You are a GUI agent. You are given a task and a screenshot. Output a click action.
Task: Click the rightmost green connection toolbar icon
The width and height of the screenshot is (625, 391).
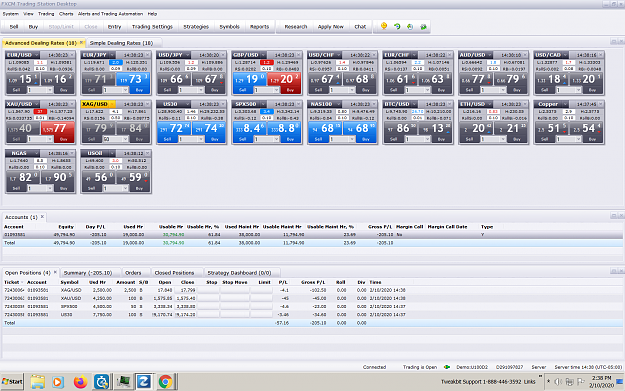pos(423,26)
